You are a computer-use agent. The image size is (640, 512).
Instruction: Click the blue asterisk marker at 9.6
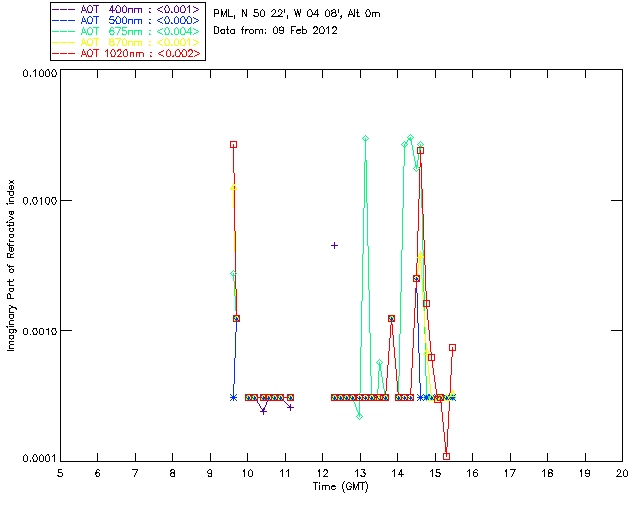(233, 397)
